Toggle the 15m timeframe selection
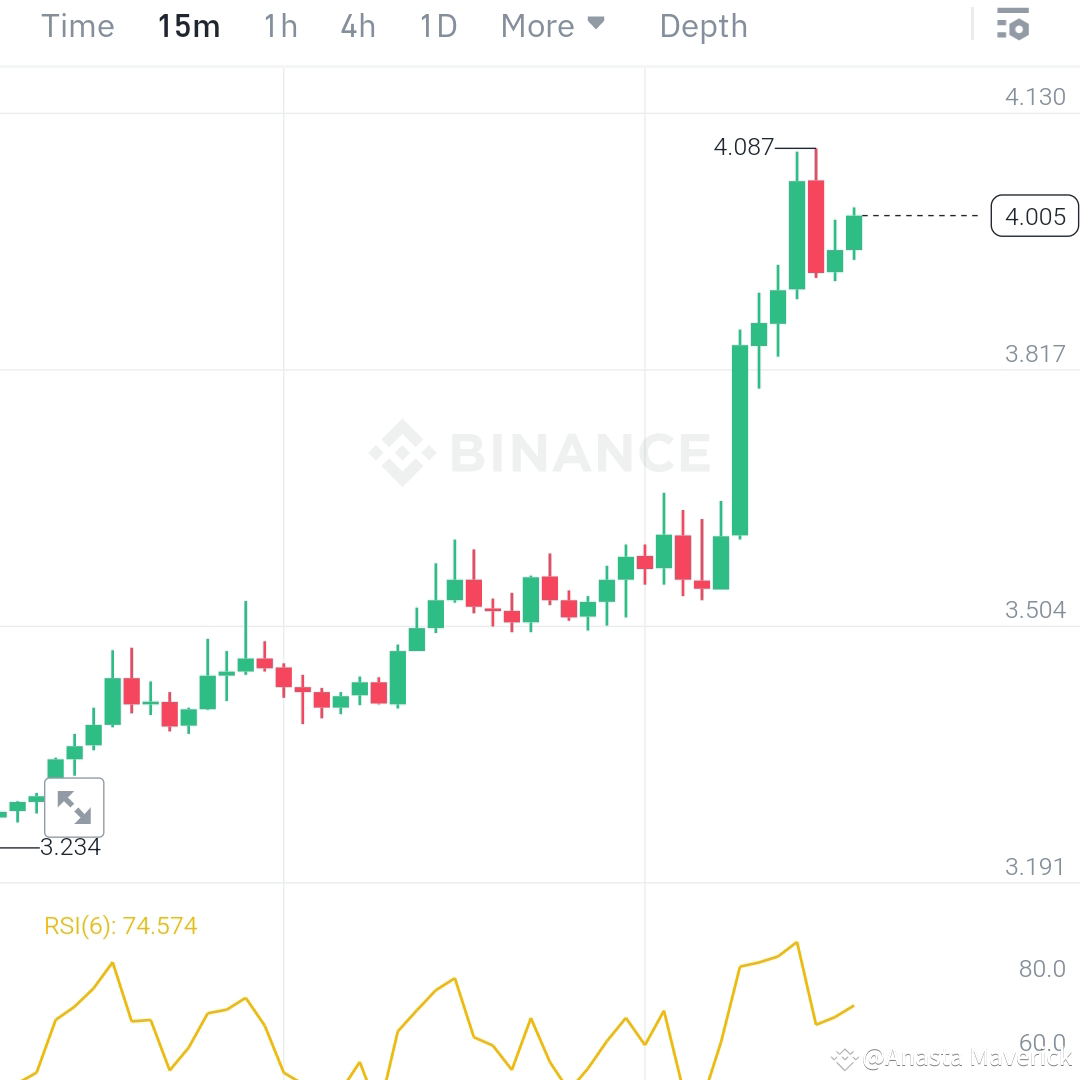Image resolution: width=1080 pixels, height=1080 pixels. tap(188, 26)
